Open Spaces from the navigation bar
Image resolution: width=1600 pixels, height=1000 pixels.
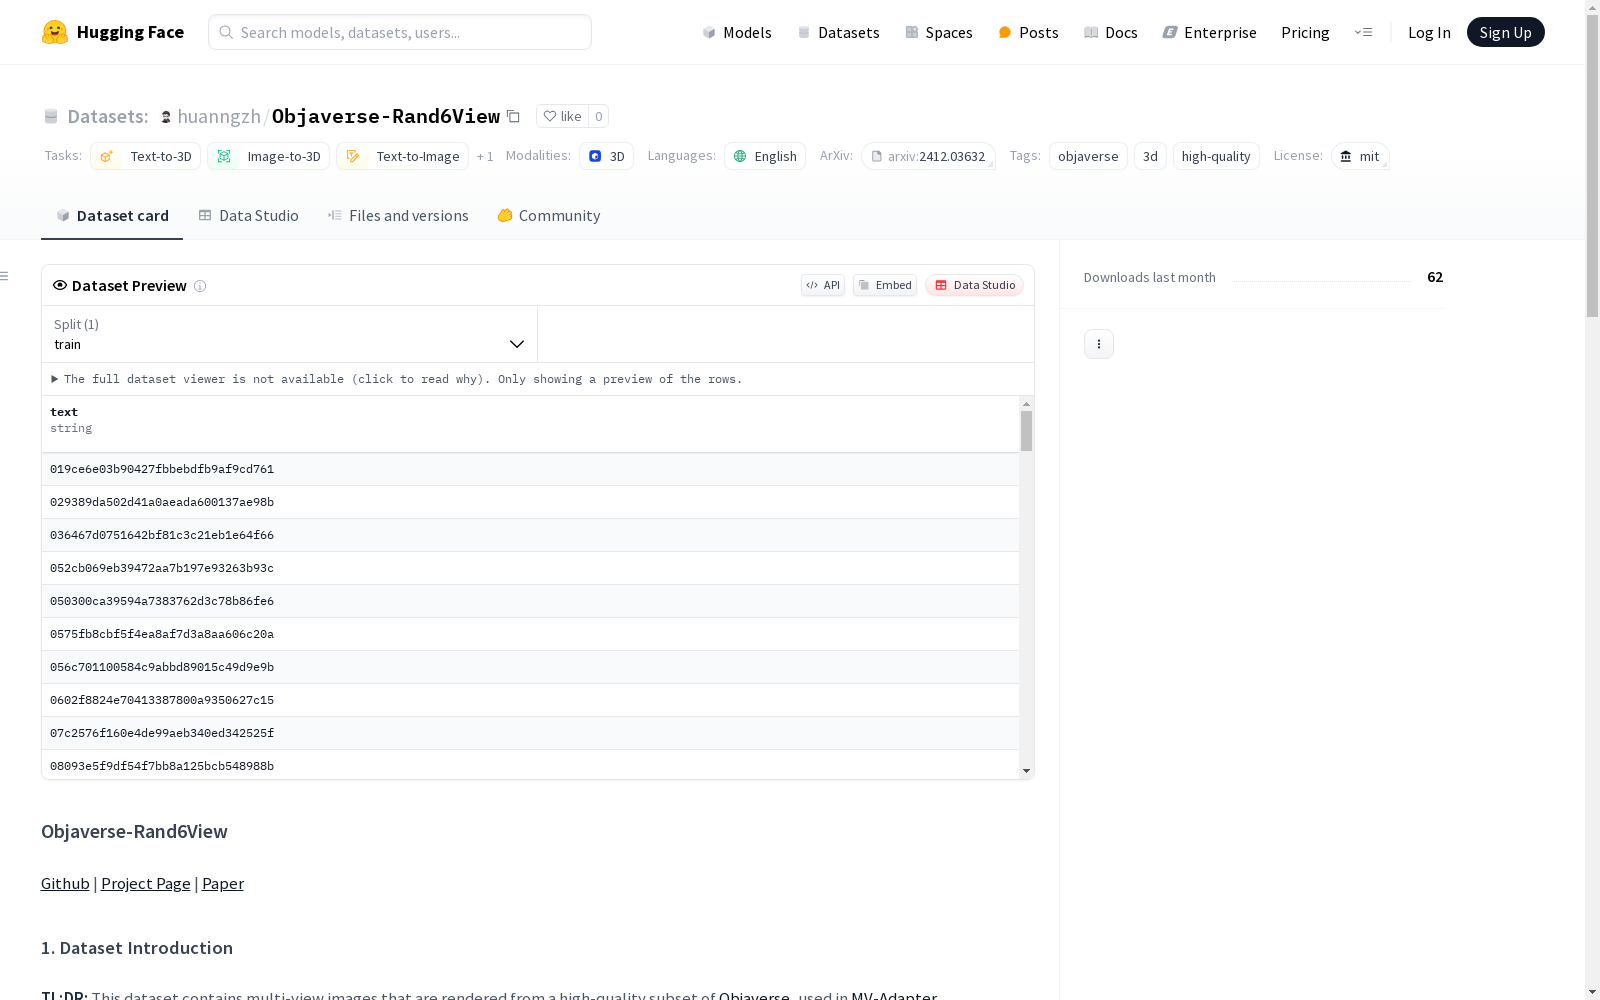(939, 32)
